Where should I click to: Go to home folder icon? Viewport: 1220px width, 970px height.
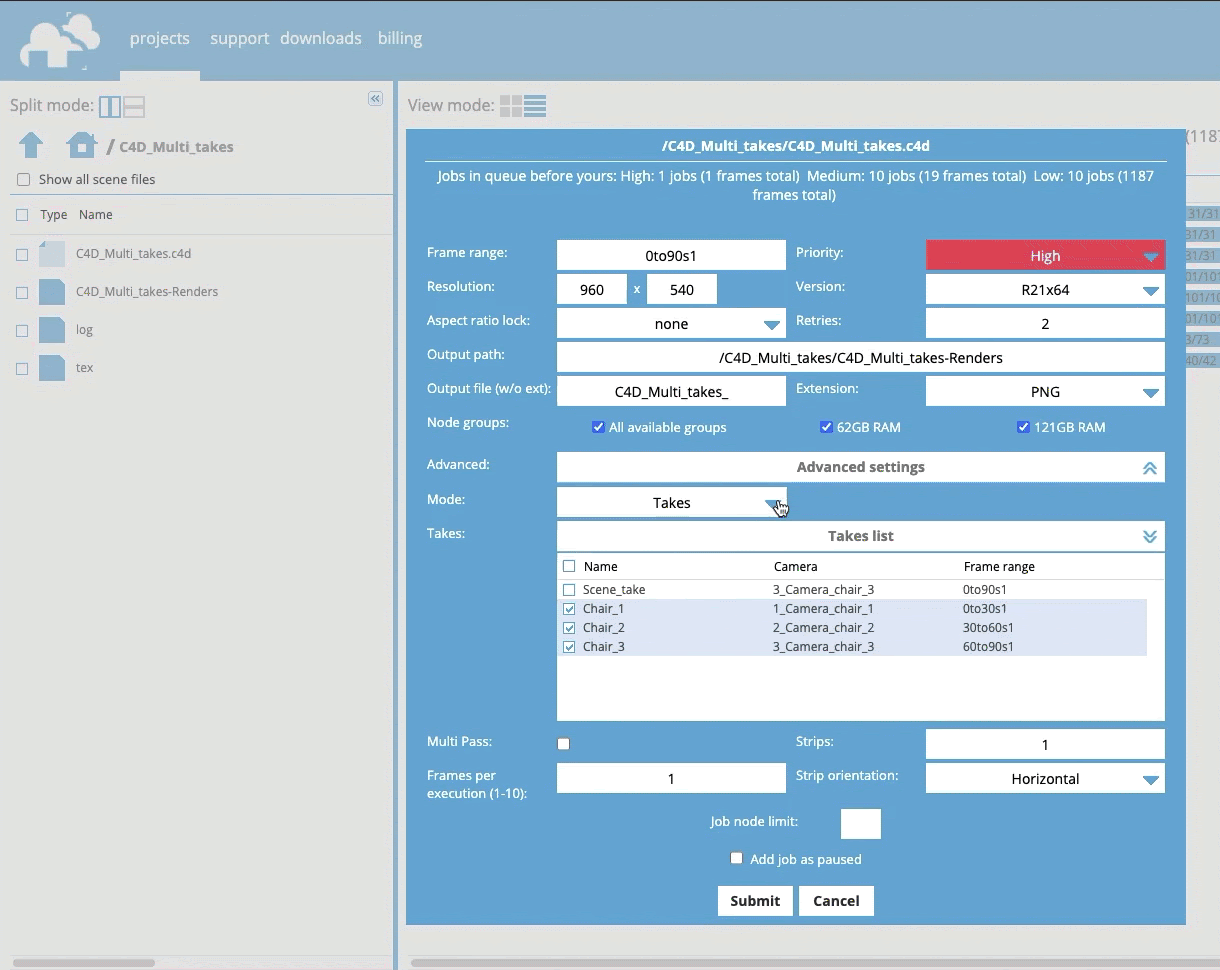point(81,145)
